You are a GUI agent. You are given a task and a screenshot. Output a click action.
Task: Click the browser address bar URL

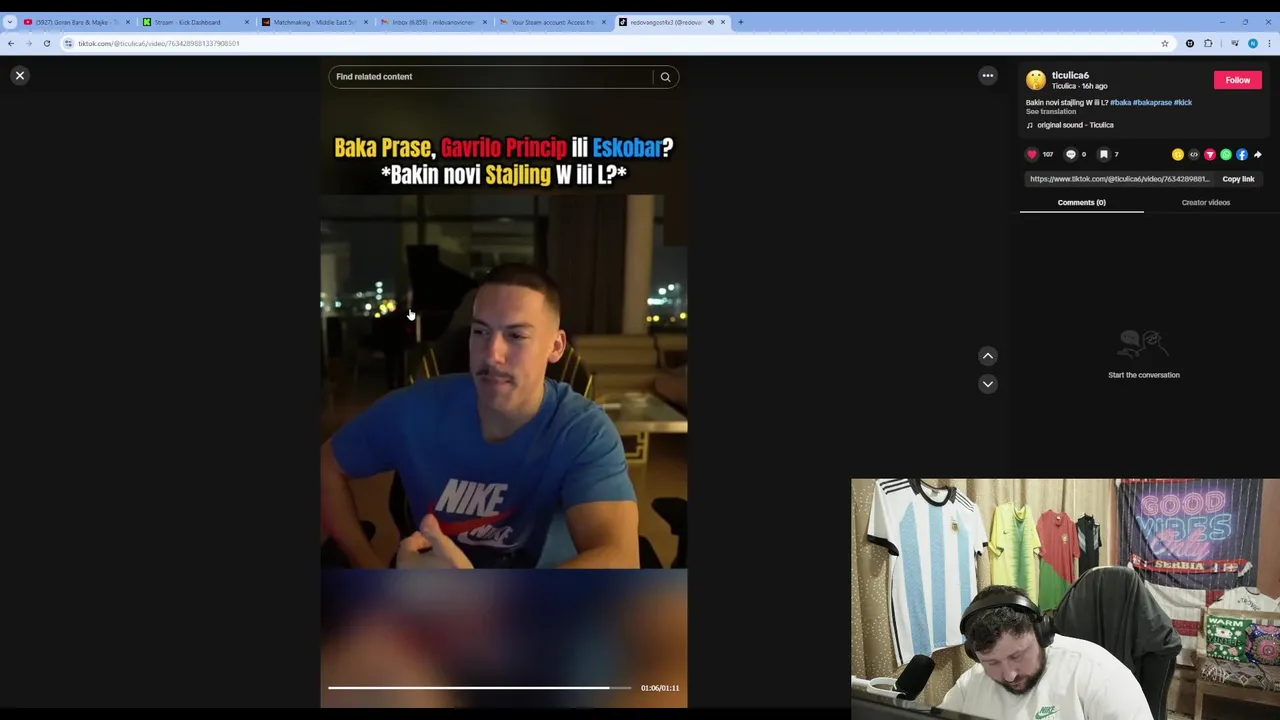click(158, 44)
